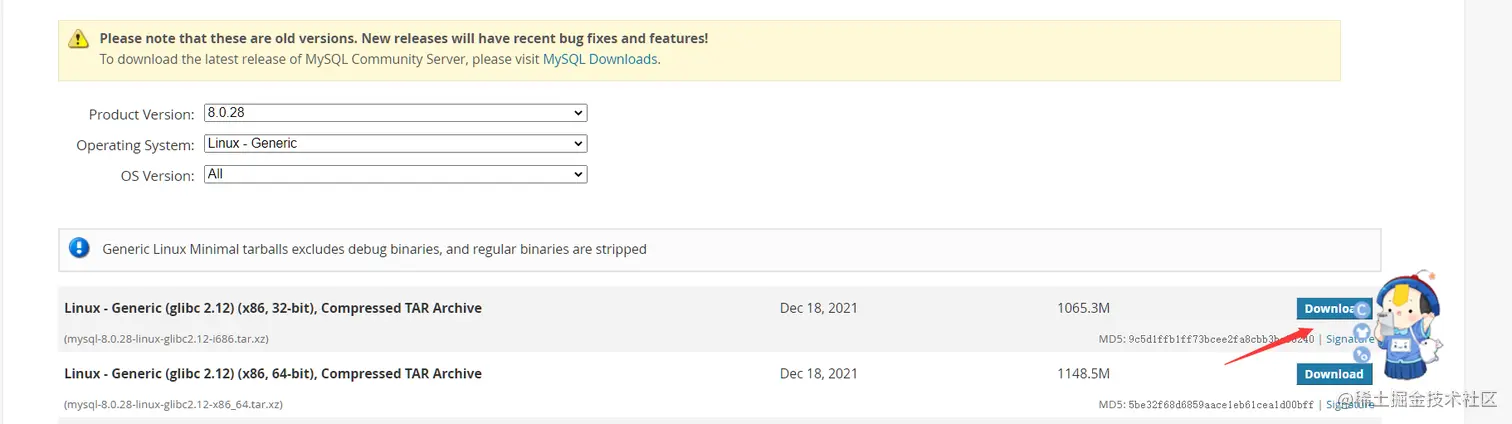Select the 64-bit Compressed TAR Archive title
Screen dimensions: 1512x424
pos(273,373)
